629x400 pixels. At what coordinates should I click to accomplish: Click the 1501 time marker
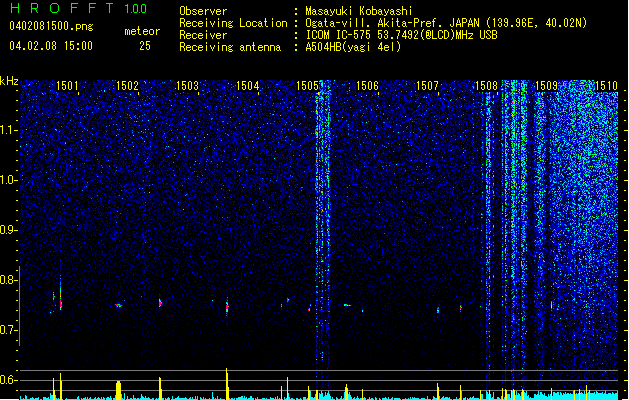(67, 86)
